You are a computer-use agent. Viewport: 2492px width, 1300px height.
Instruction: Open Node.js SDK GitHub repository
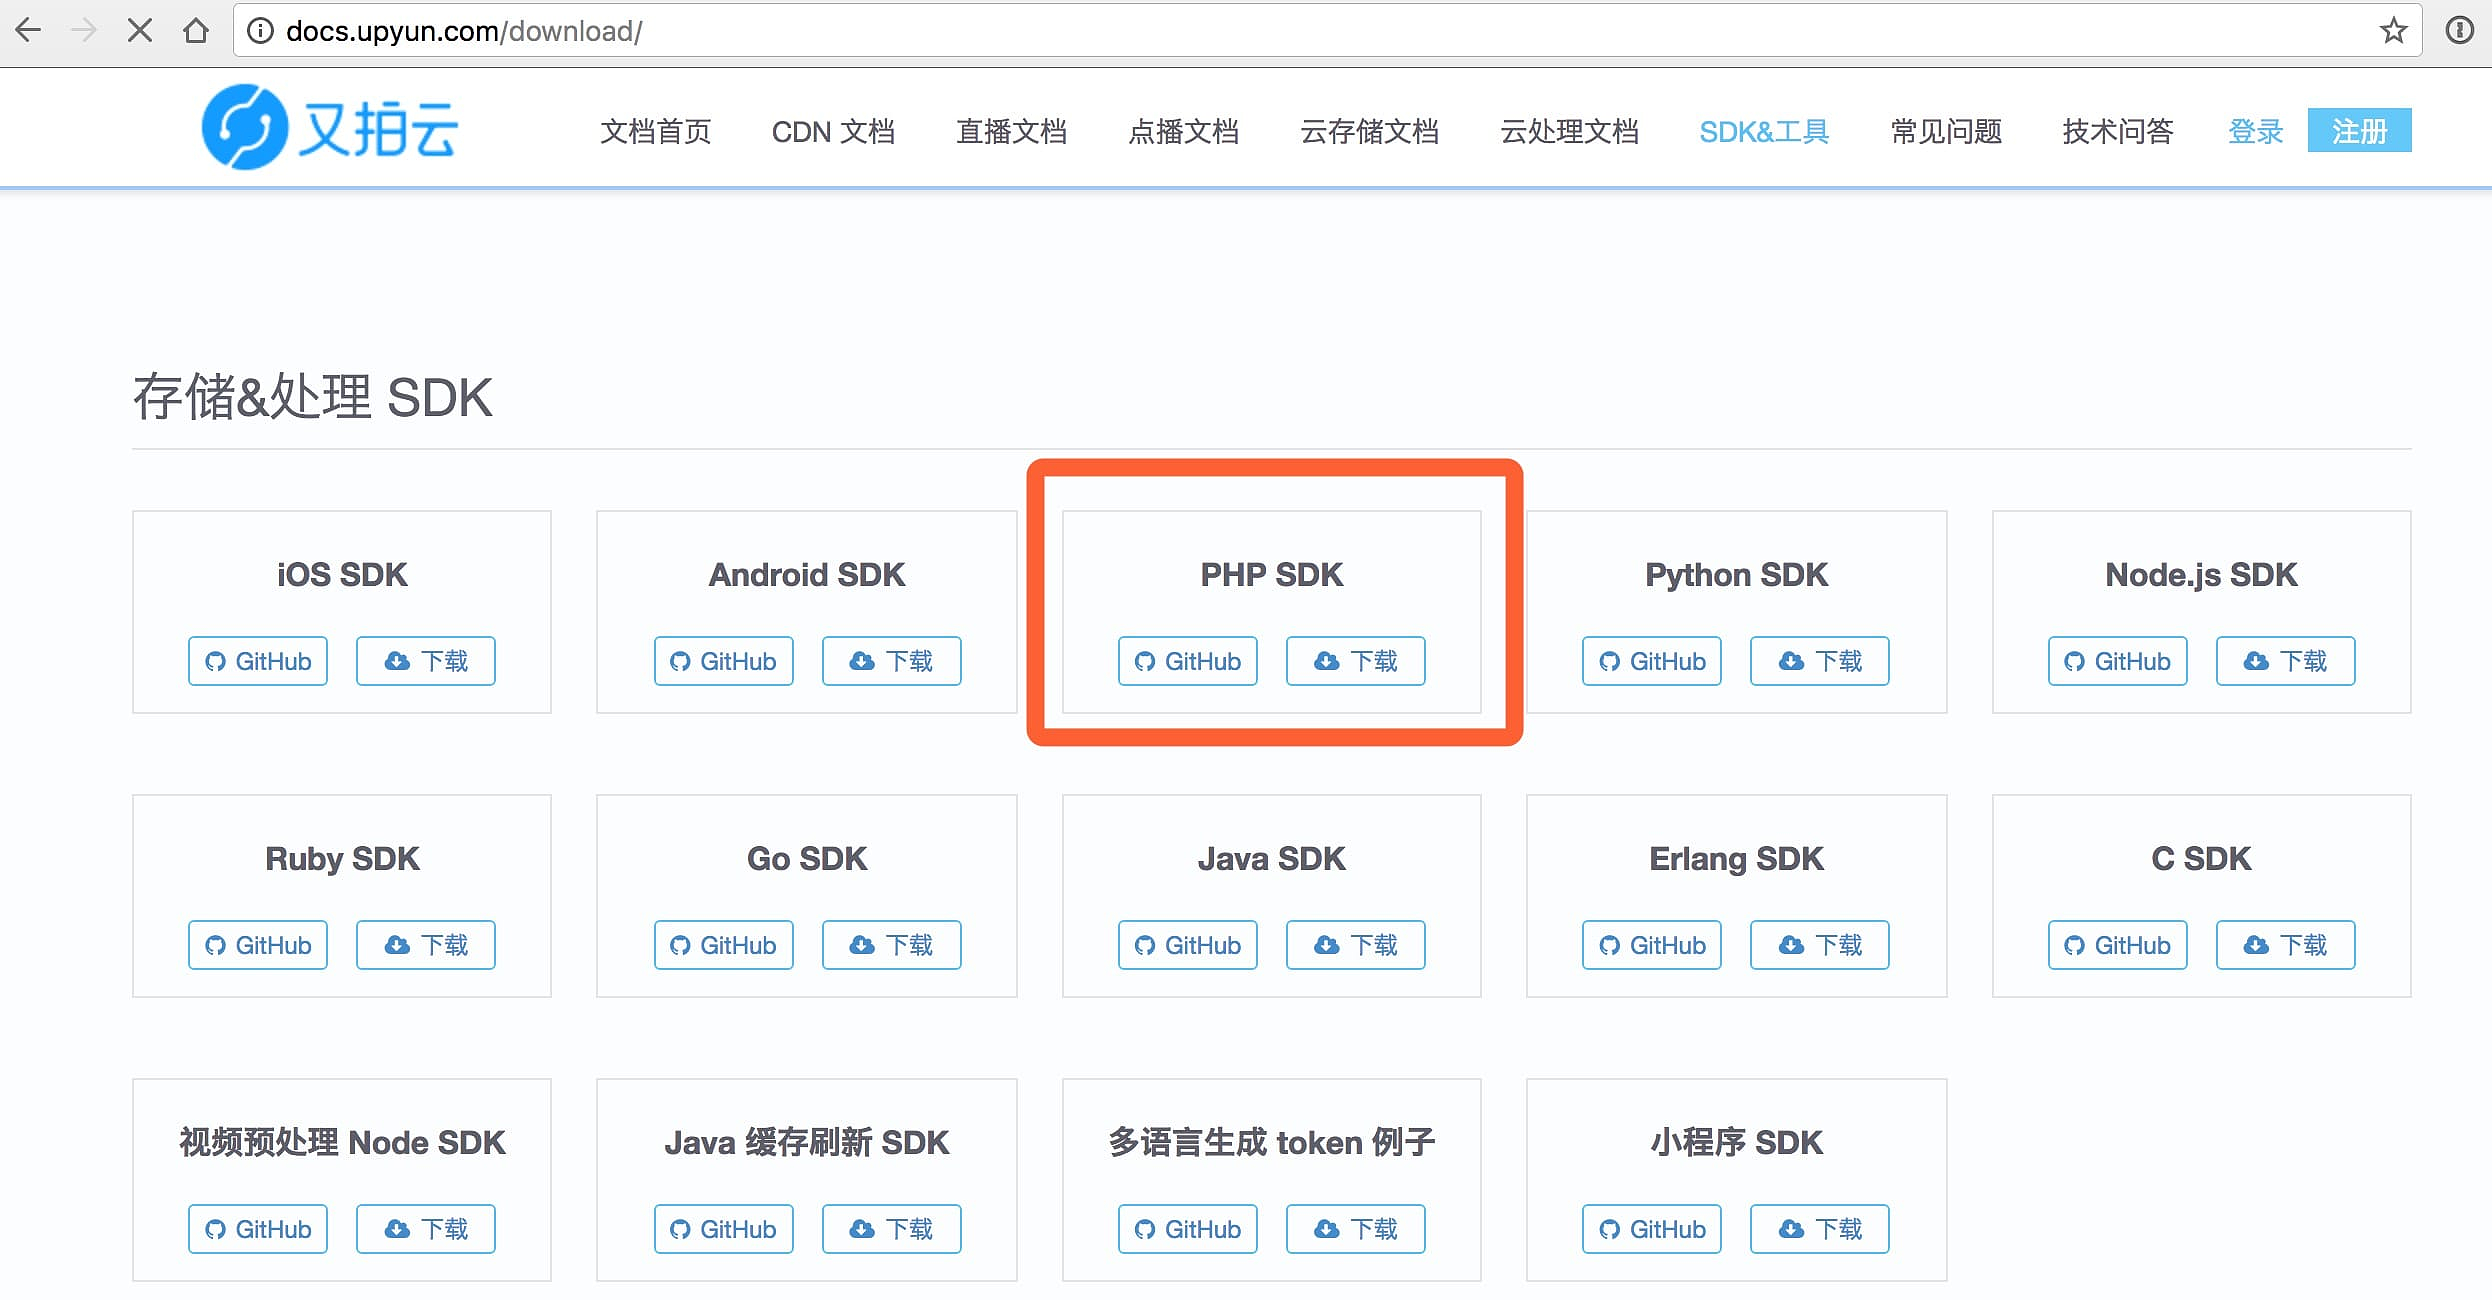2117,661
